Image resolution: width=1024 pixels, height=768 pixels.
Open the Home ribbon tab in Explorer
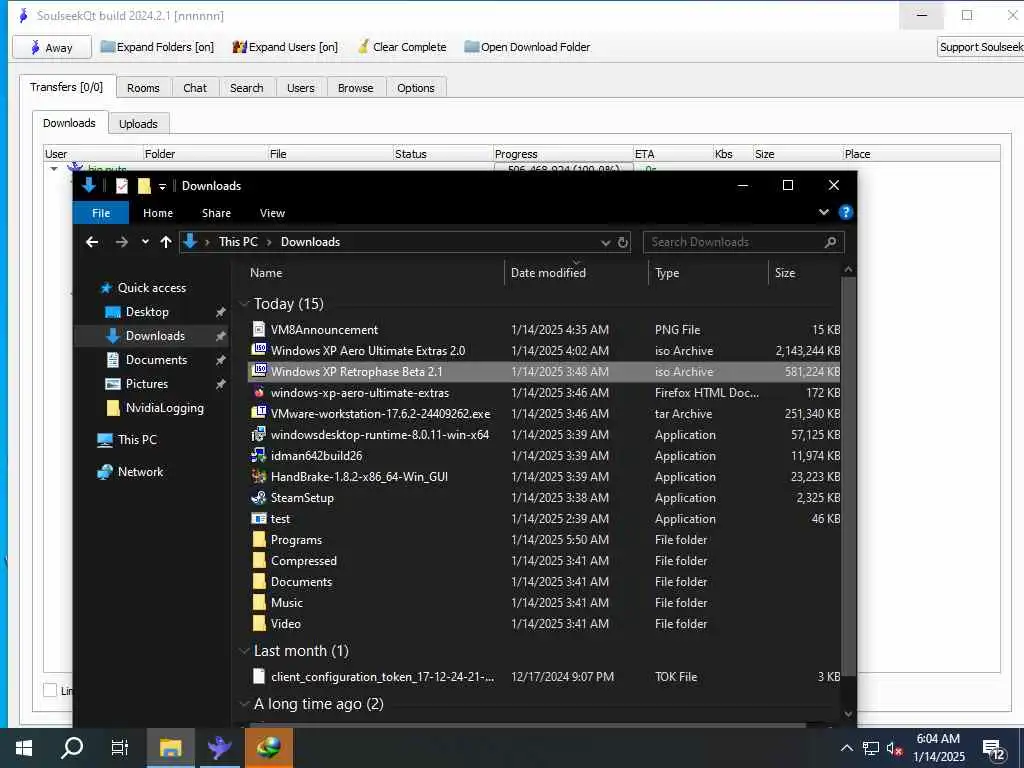point(158,213)
